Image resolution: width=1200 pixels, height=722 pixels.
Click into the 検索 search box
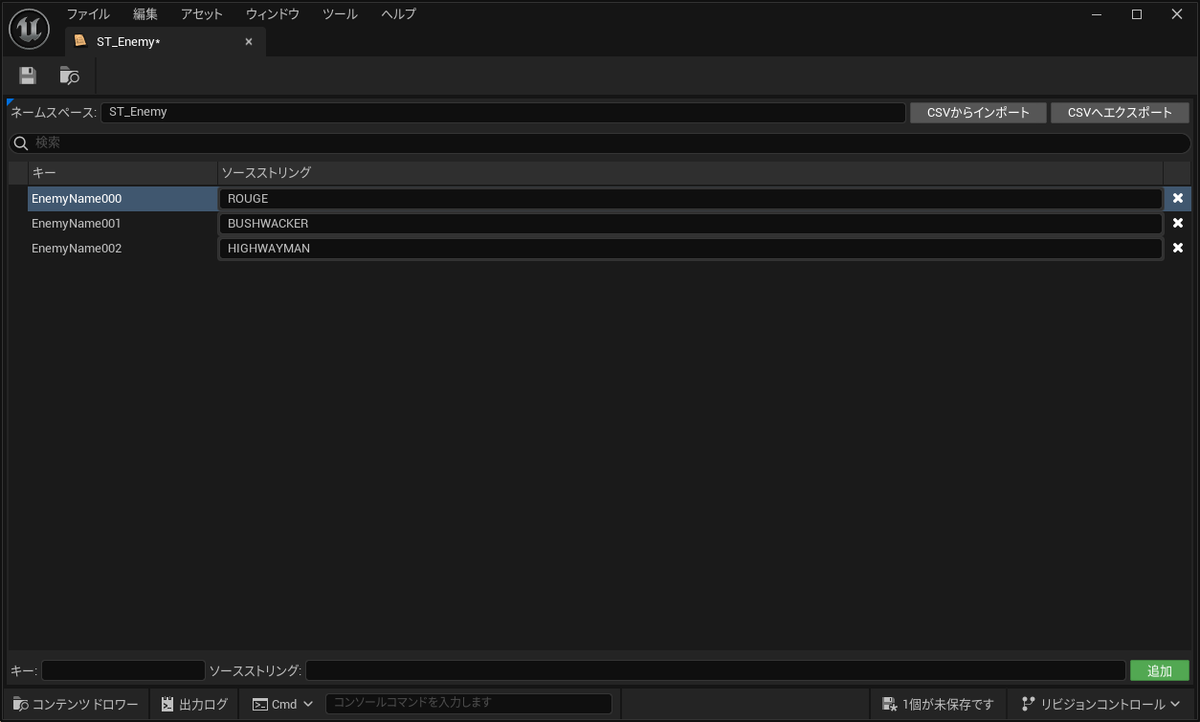tap(600, 143)
